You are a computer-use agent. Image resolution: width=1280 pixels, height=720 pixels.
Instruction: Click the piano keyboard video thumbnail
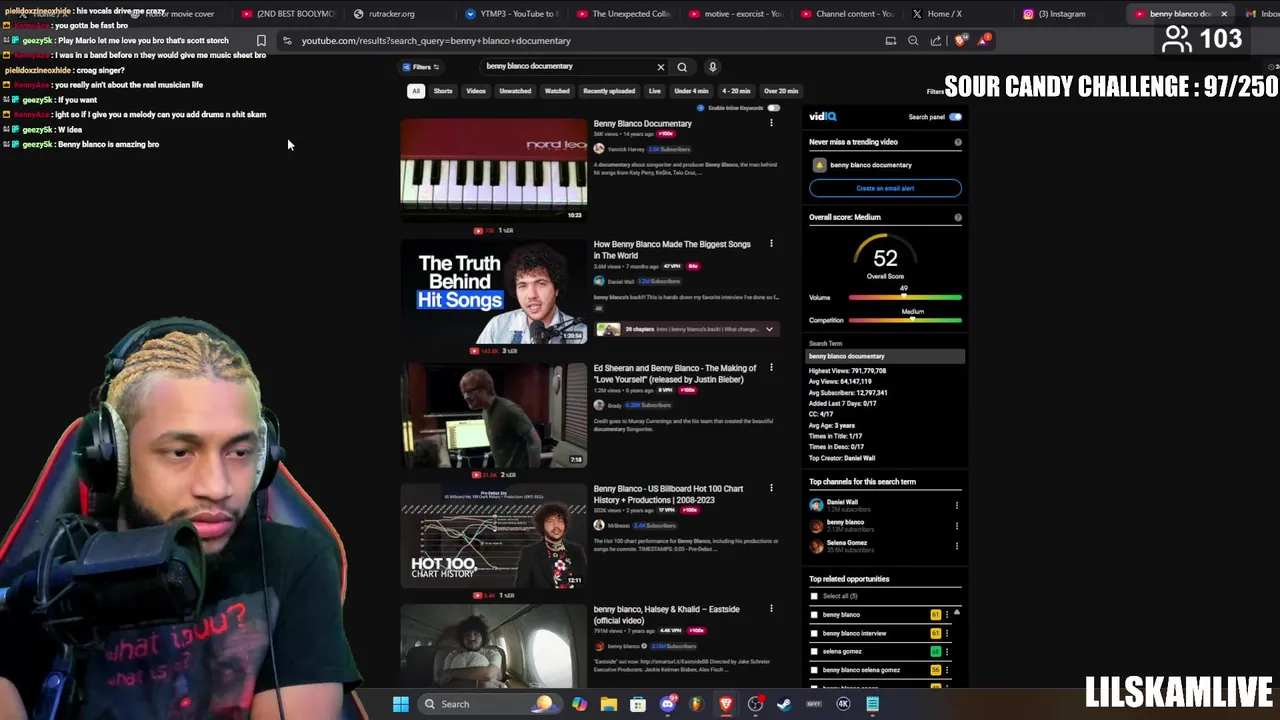pyautogui.click(x=494, y=171)
